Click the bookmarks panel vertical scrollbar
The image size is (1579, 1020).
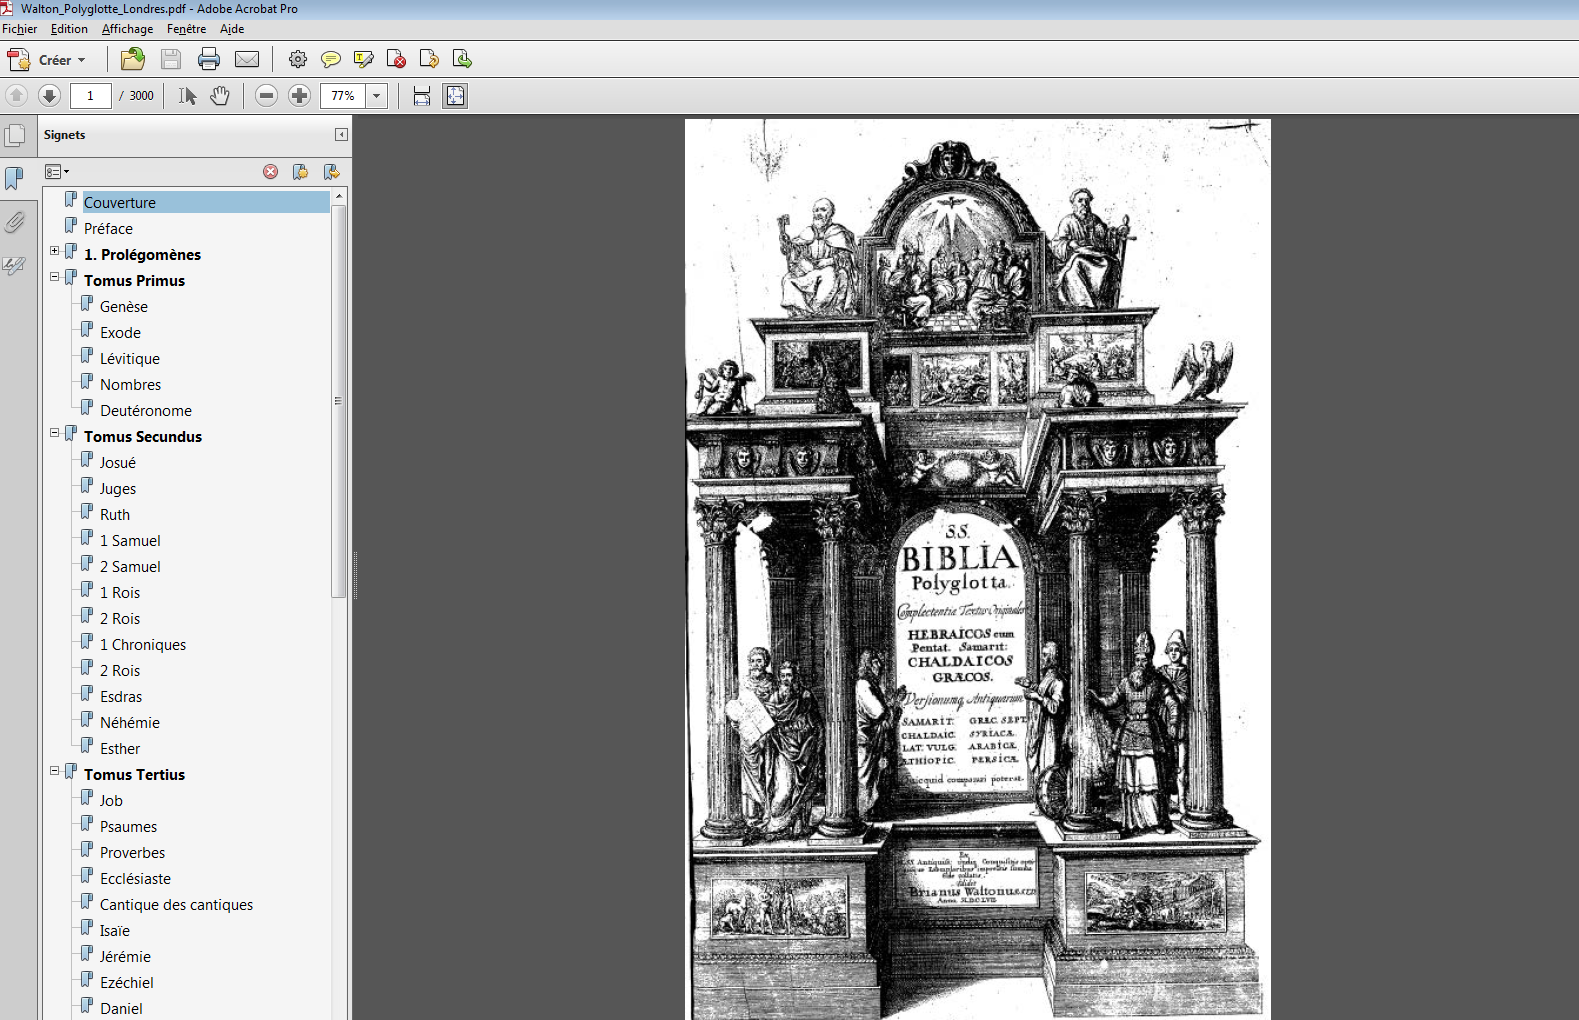[339, 401]
